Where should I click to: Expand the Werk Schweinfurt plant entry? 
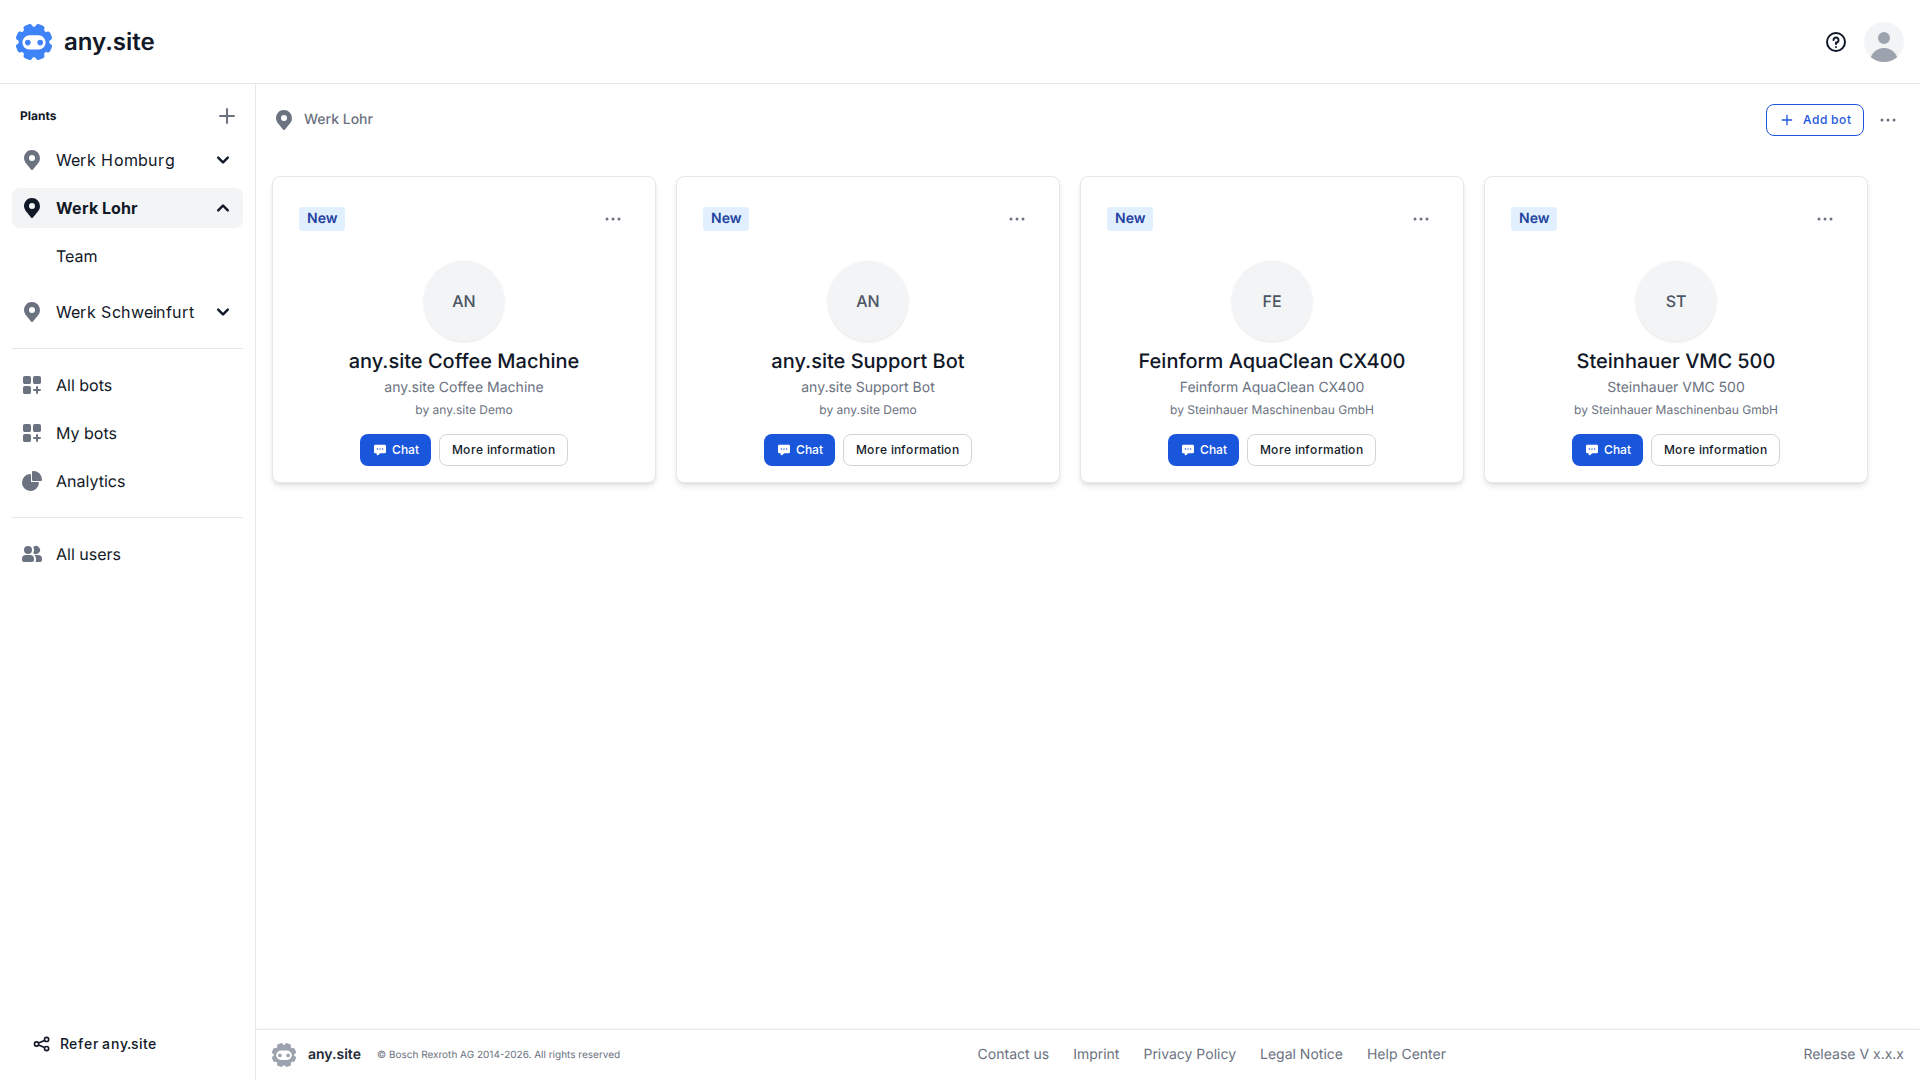(x=223, y=312)
